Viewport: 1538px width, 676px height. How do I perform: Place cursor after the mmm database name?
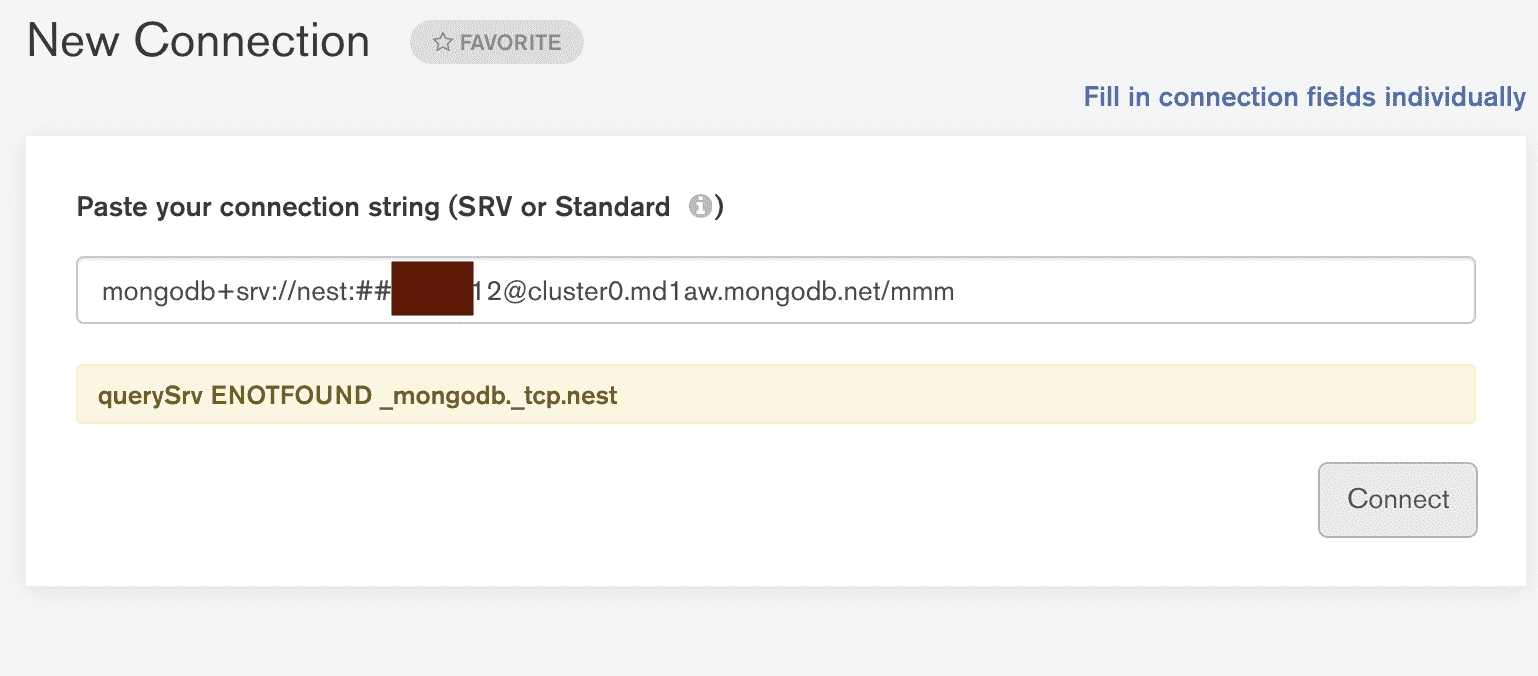point(956,292)
